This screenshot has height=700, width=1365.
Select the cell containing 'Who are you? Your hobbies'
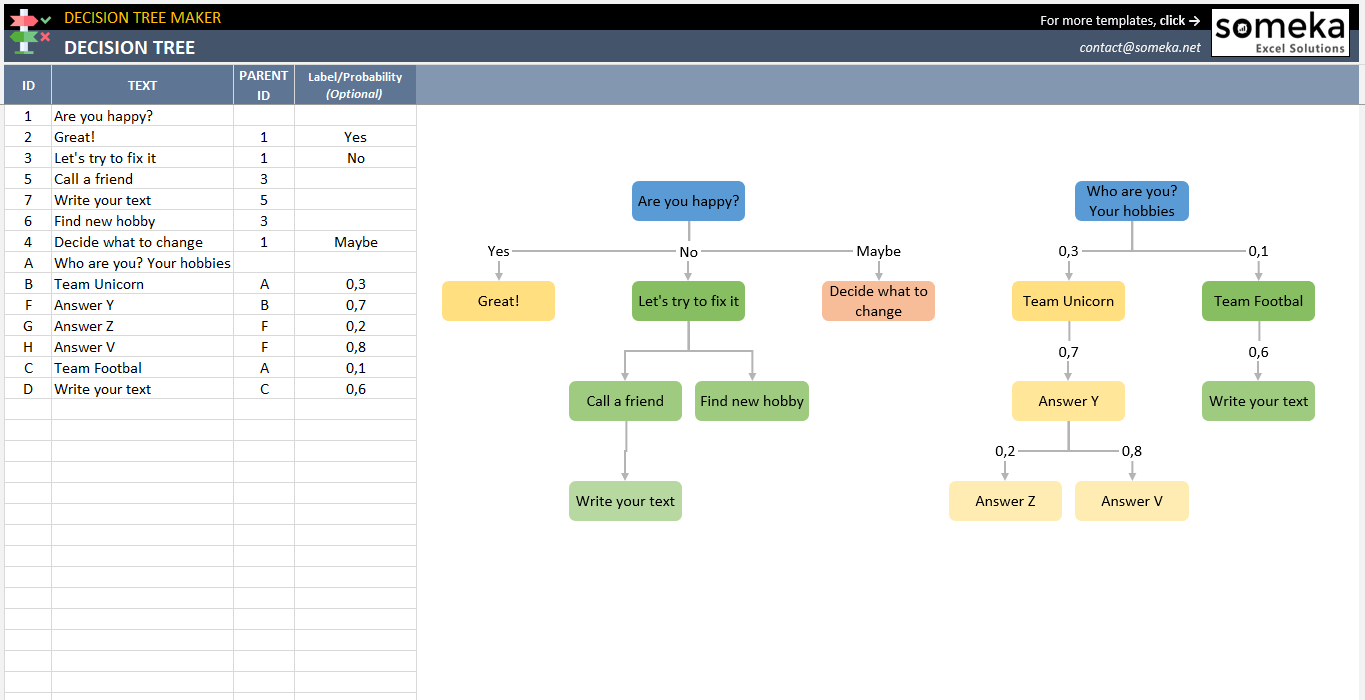click(x=142, y=262)
